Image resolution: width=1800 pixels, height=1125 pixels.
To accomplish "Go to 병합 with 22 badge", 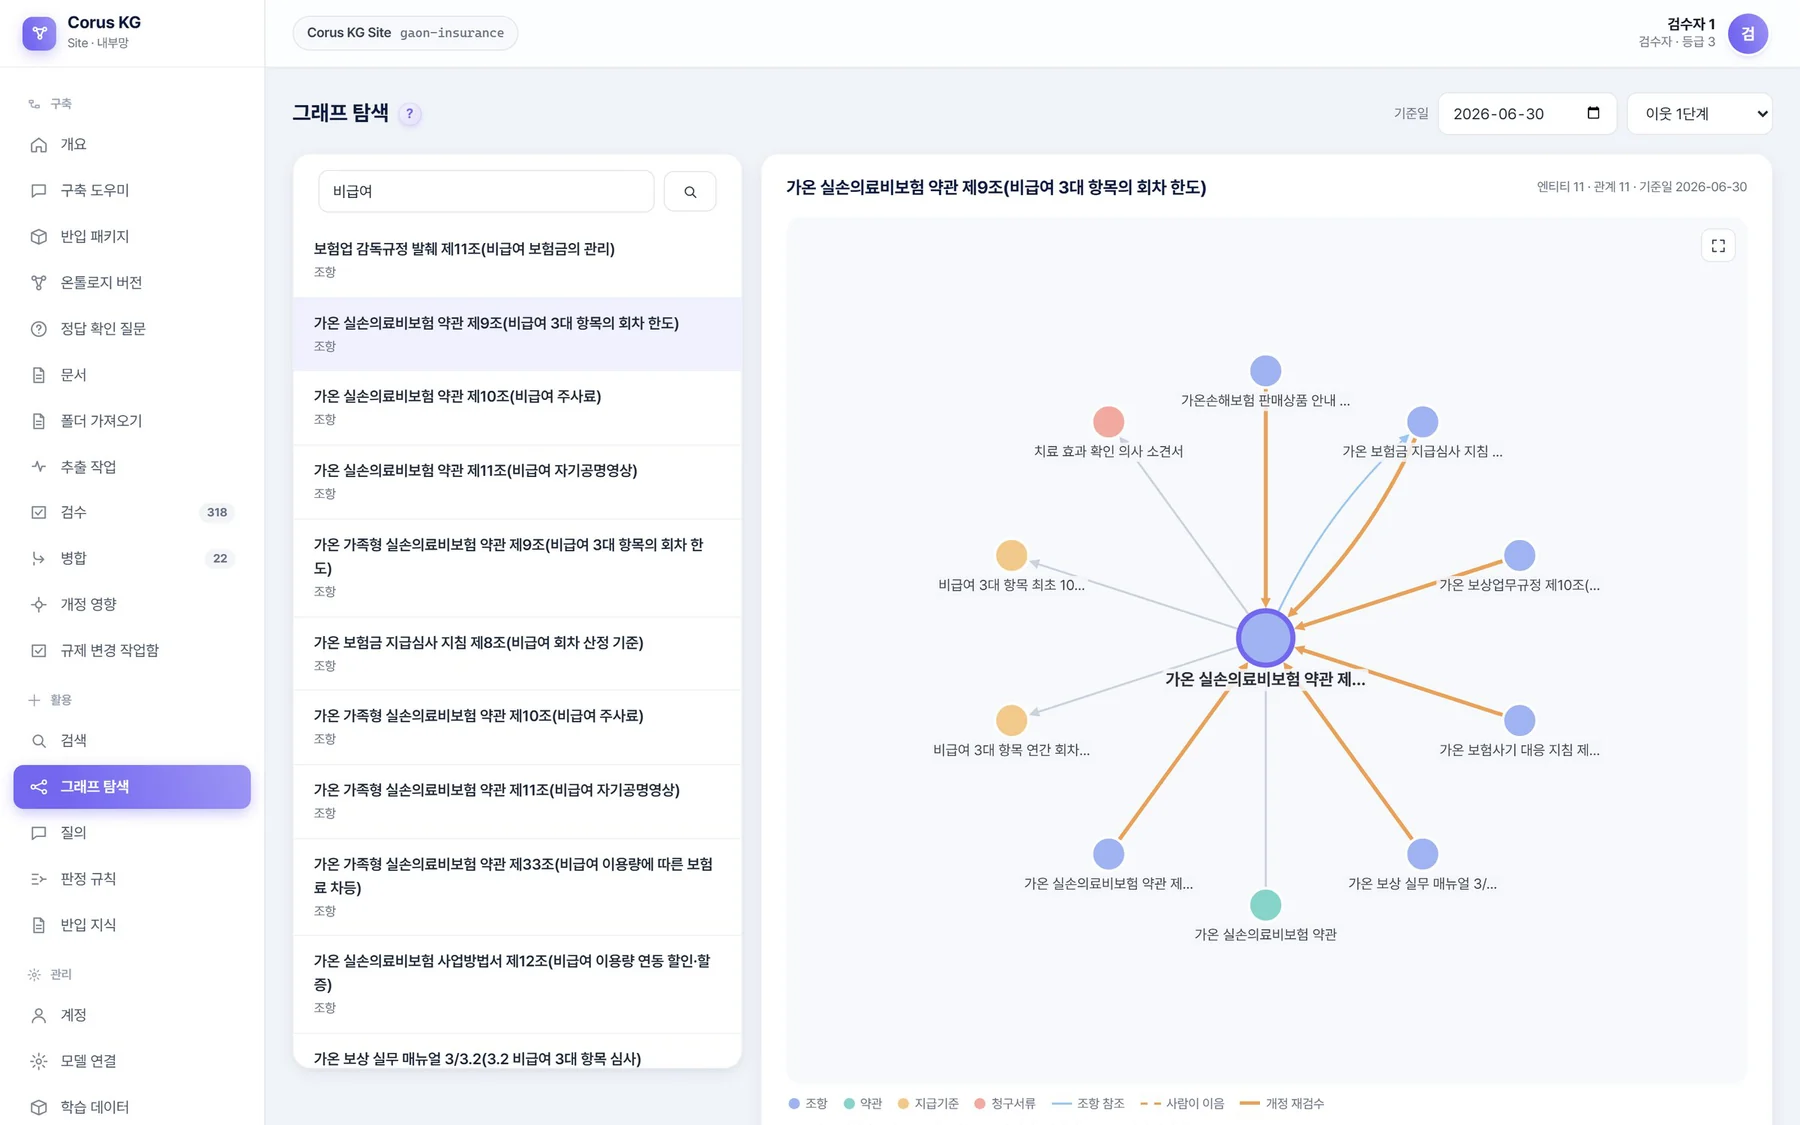I will 132,558.
